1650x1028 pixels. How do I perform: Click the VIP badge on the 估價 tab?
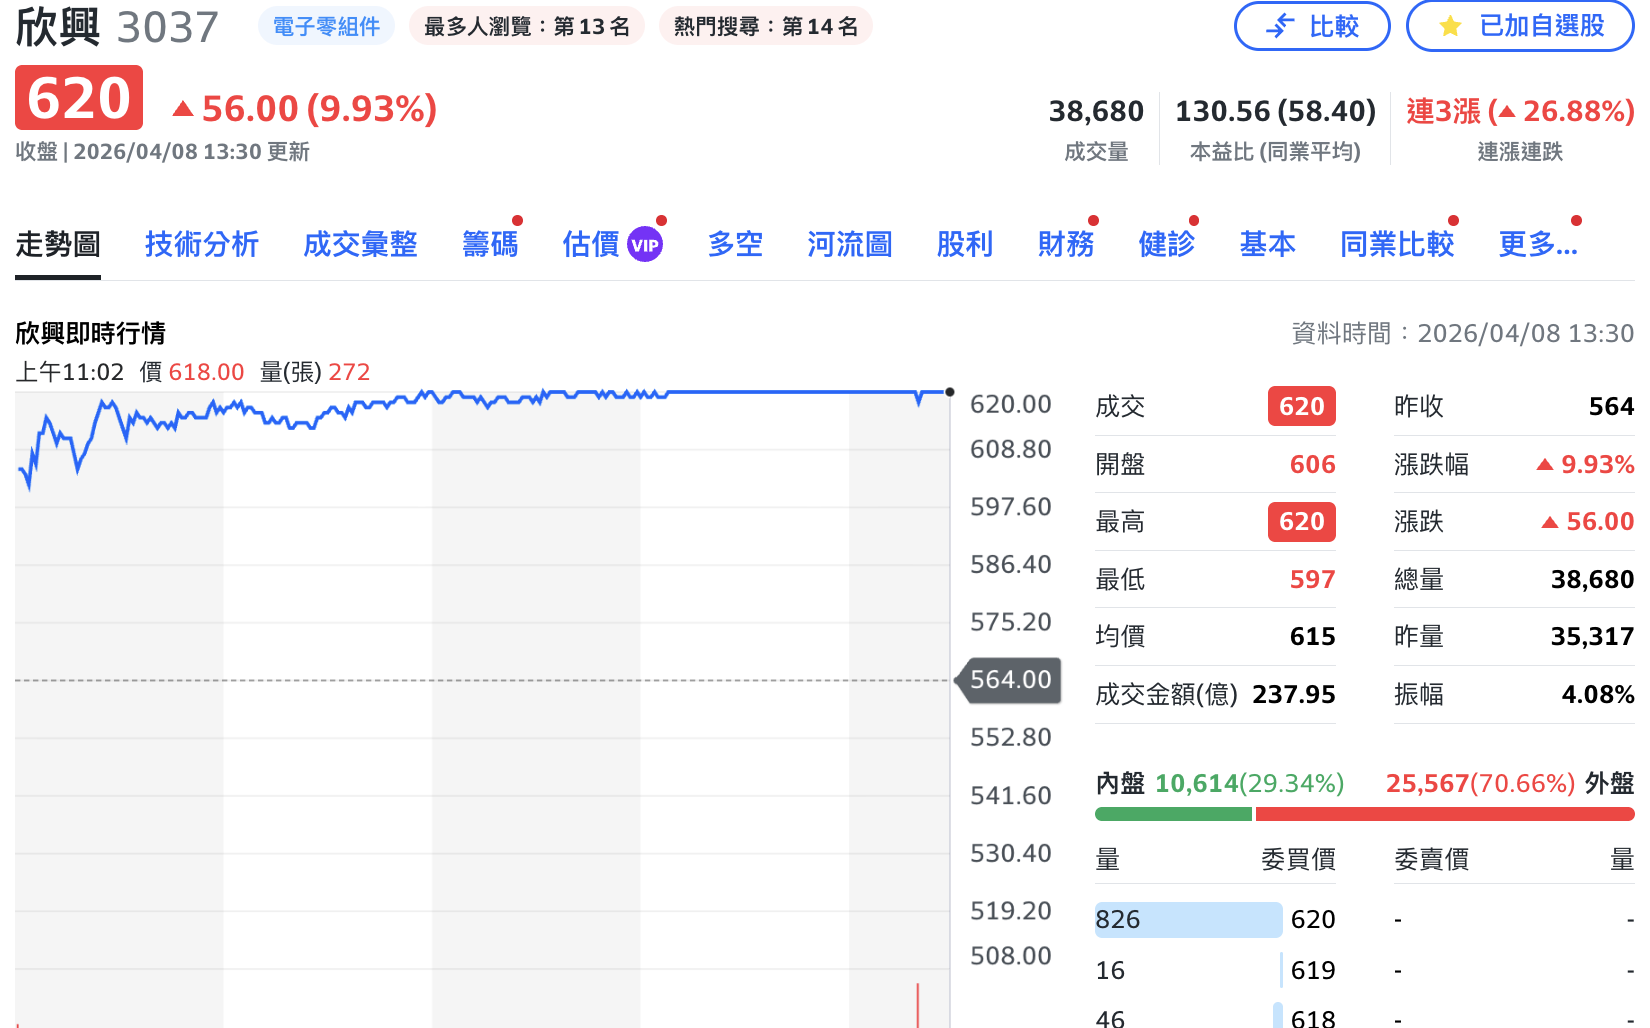pos(645,242)
